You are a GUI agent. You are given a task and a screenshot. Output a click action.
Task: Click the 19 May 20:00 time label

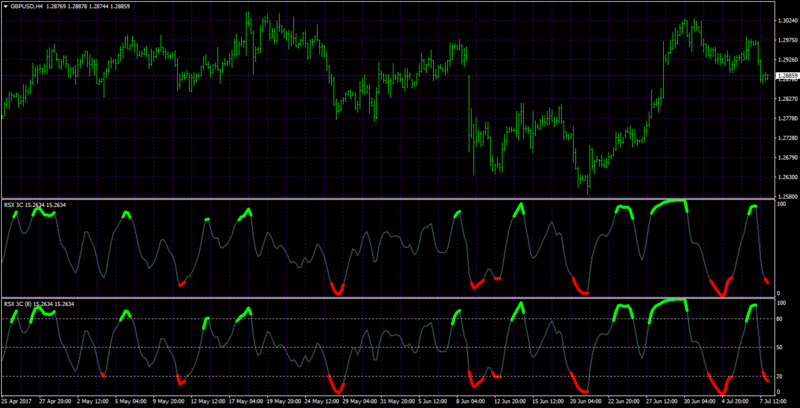point(284,401)
